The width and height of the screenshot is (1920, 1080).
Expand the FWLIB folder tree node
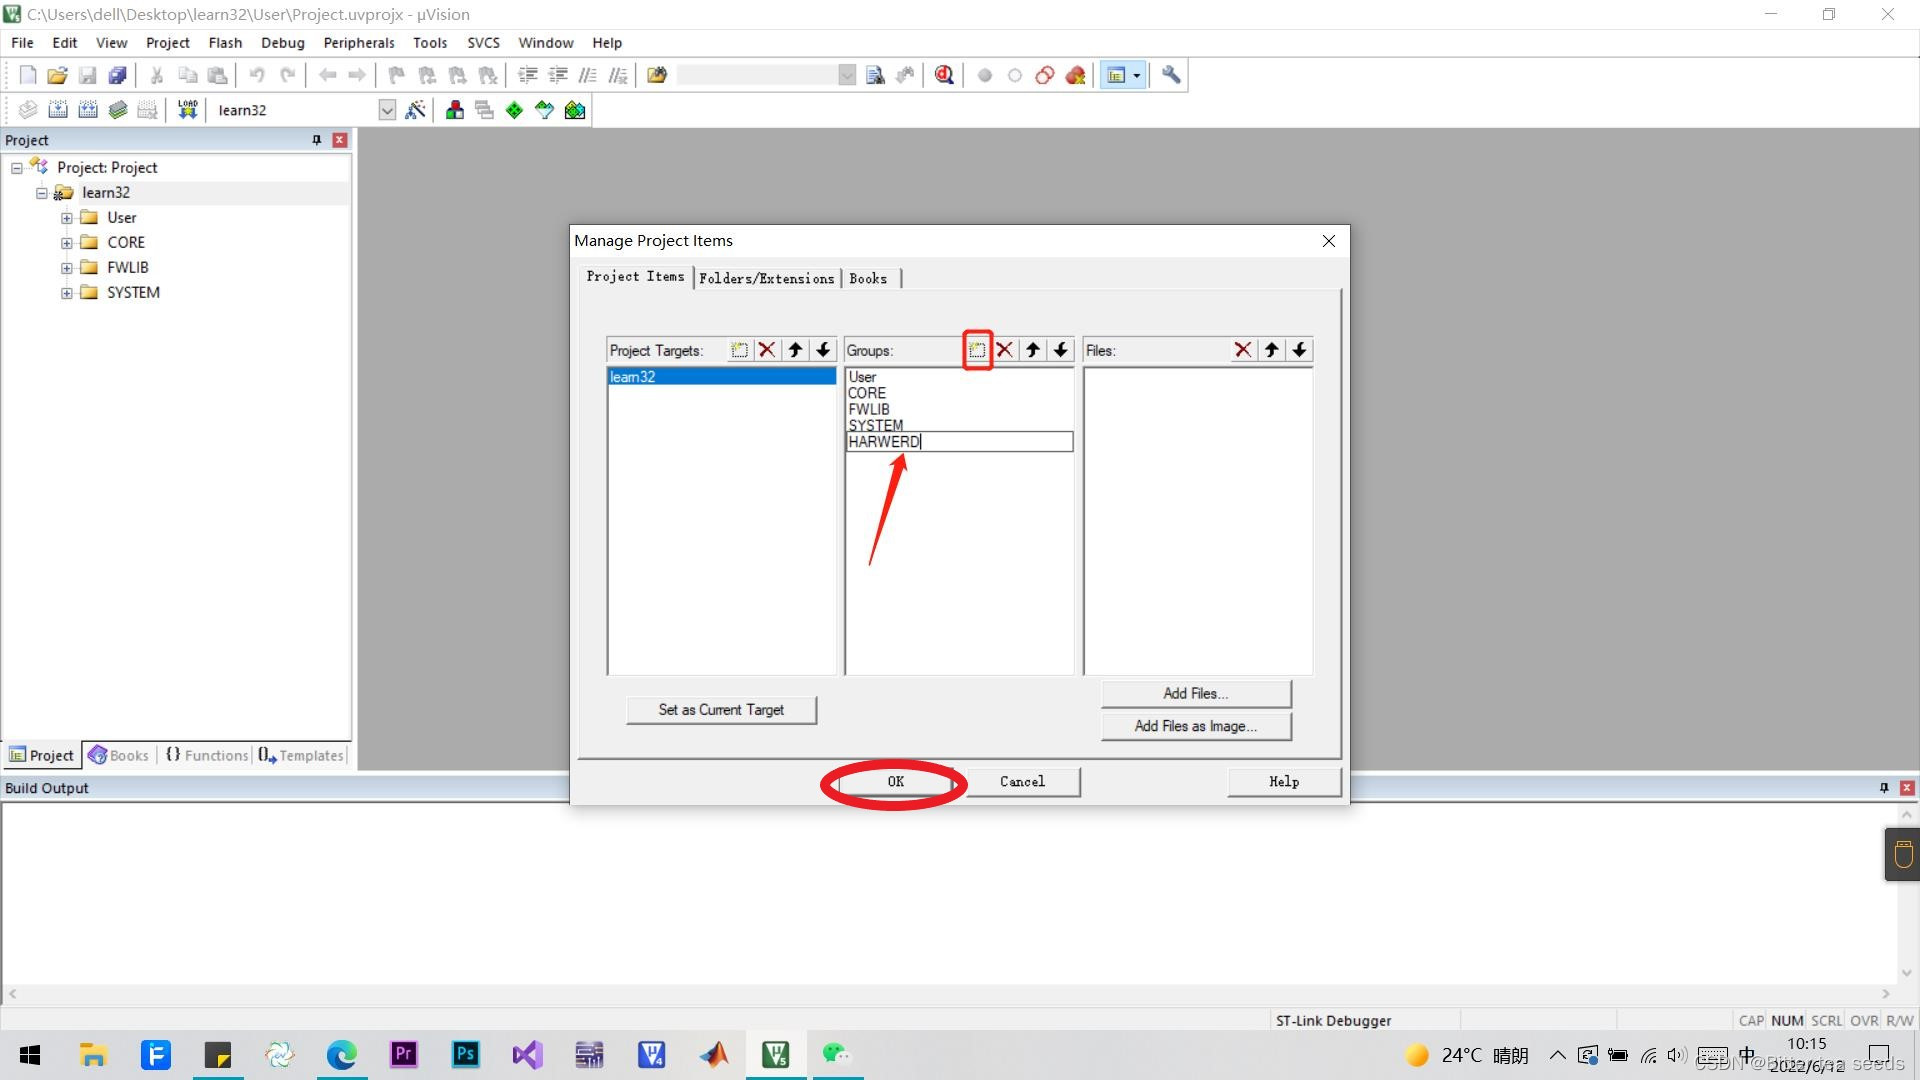tap(66, 267)
